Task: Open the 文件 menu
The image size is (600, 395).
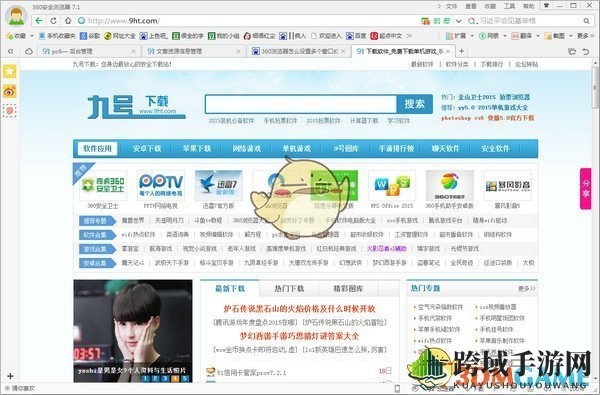Action: [452, 6]
